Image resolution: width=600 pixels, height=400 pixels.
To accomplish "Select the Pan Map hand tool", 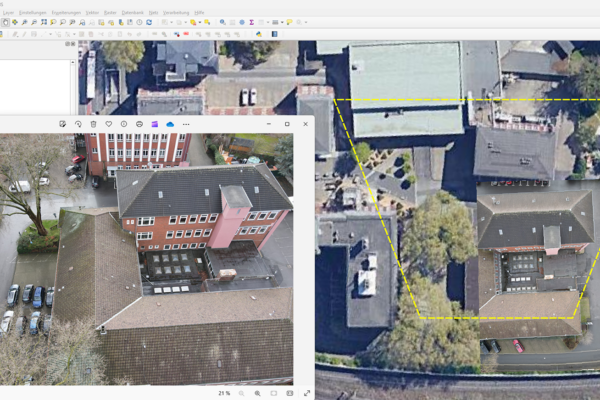I will [x=5, y=22].
